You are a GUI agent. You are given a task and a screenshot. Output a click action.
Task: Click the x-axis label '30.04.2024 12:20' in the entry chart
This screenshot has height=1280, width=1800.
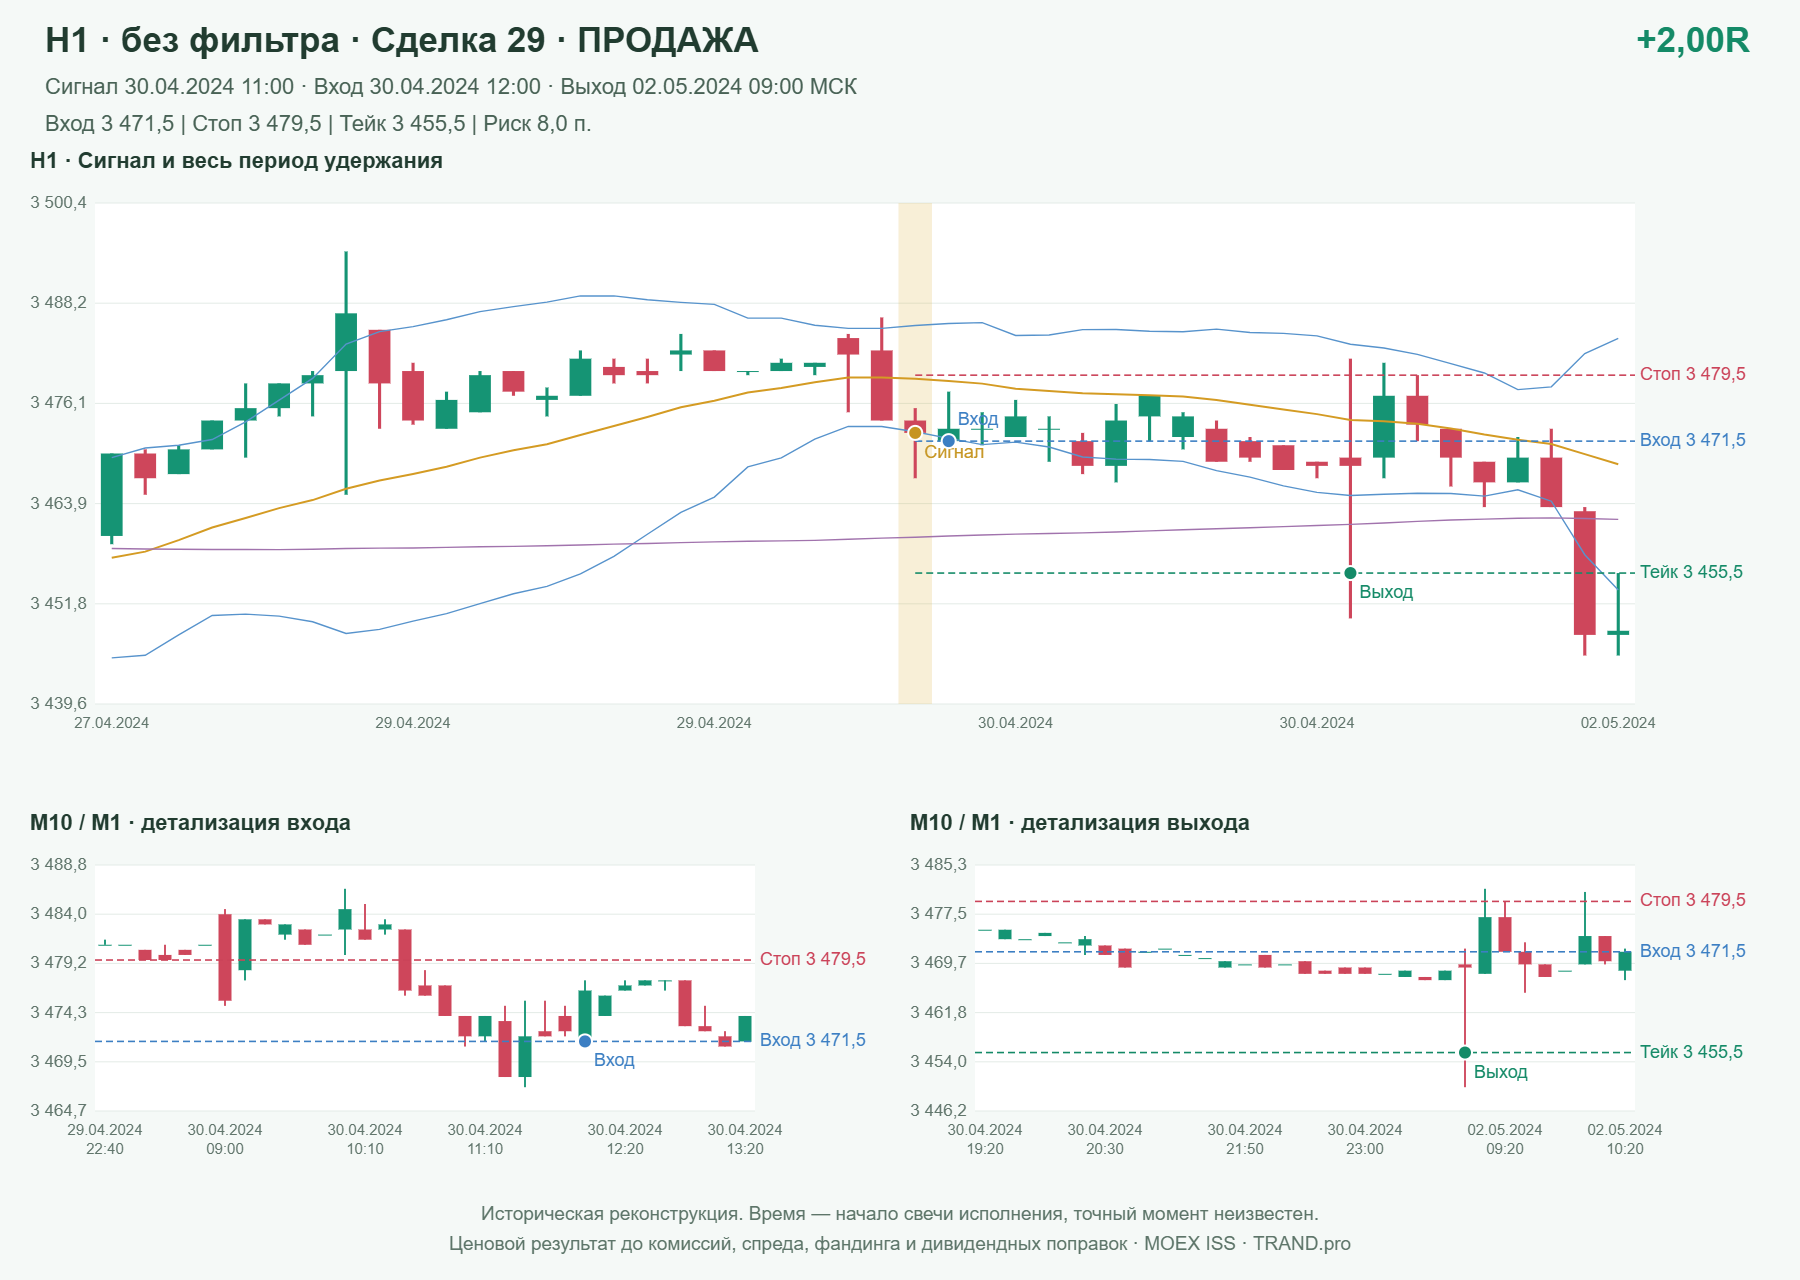click(625, 1139)
